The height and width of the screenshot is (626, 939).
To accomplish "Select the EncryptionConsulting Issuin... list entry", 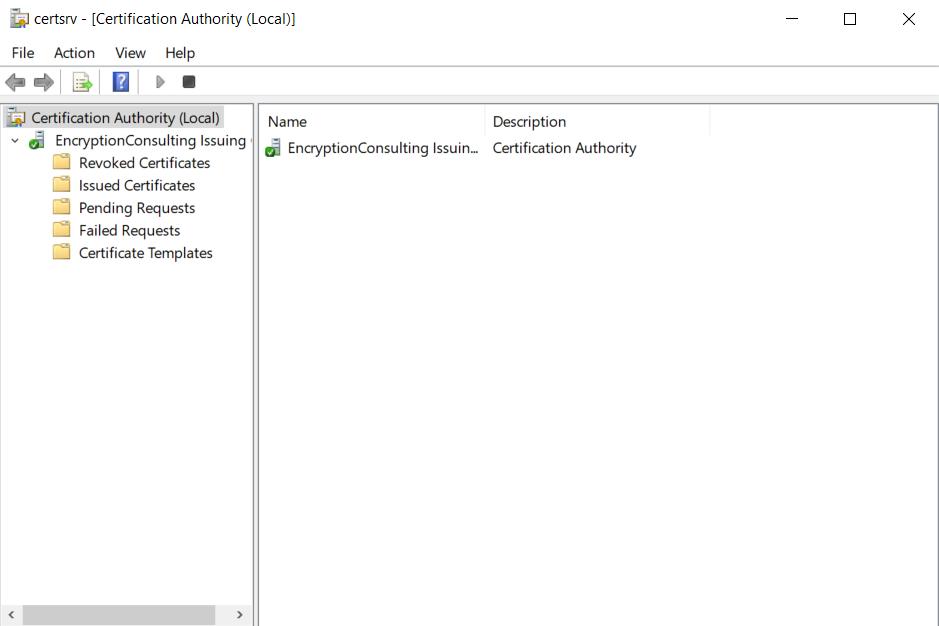I will point(383,148).
